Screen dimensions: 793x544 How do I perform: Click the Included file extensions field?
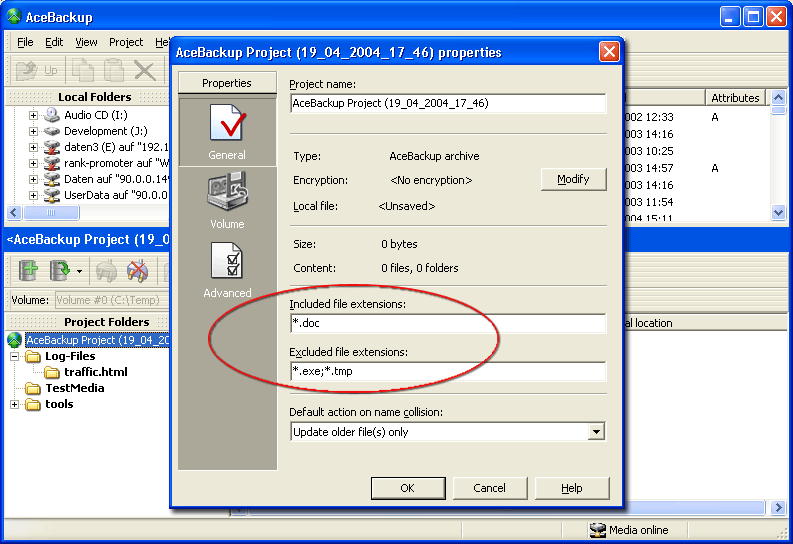pos(448,323)
